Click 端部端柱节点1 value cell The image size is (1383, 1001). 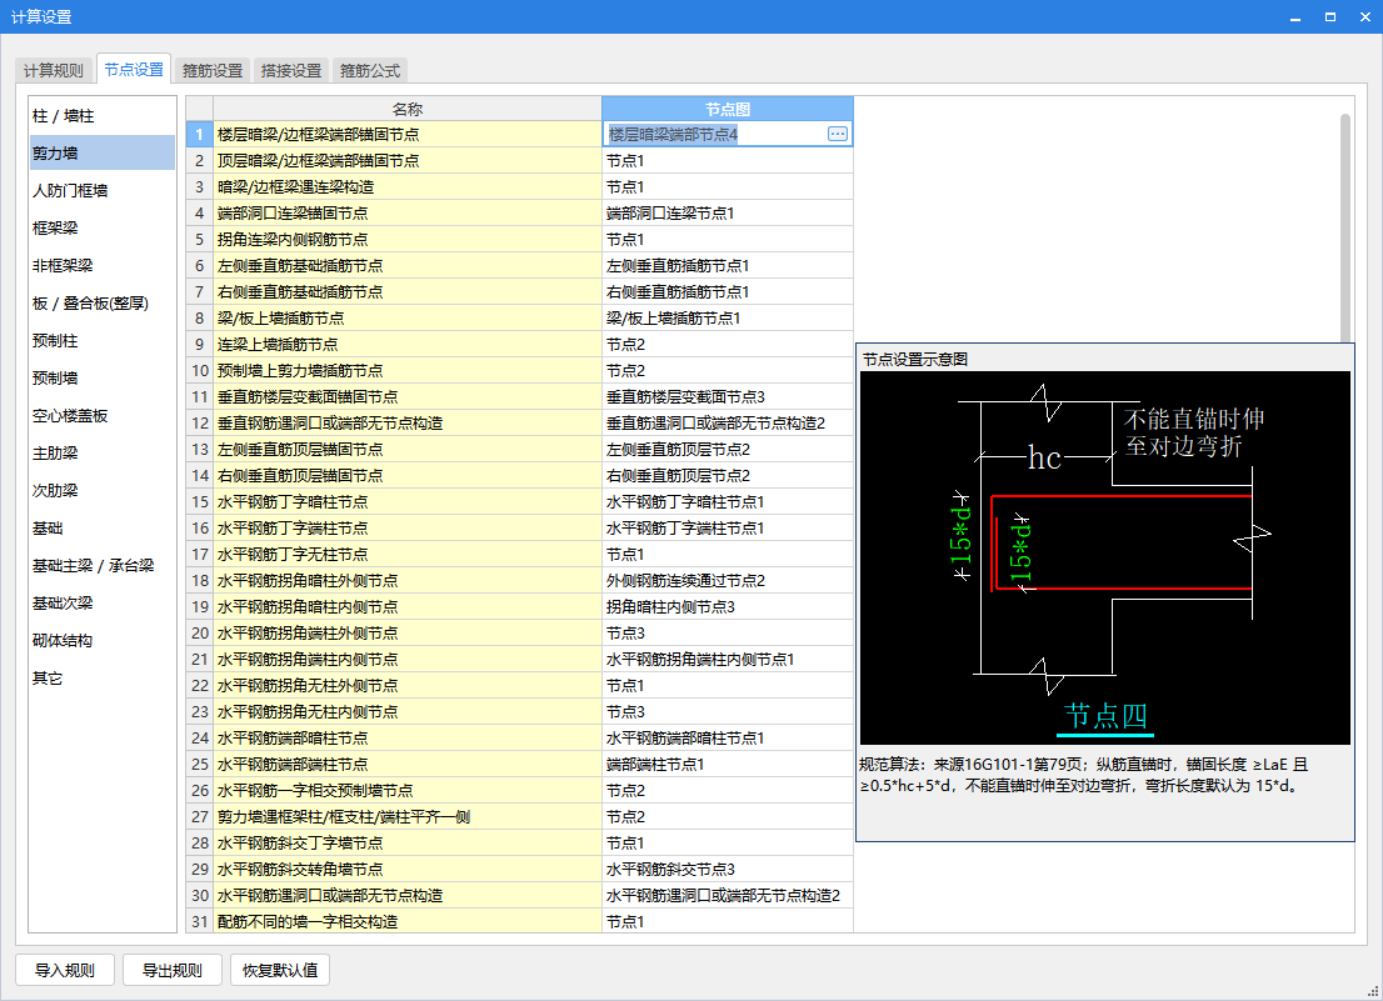coord(727,764)
